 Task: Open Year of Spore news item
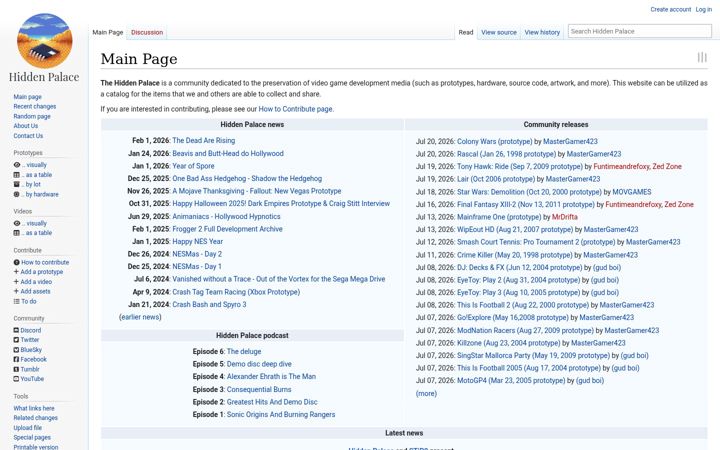[193, 166]
